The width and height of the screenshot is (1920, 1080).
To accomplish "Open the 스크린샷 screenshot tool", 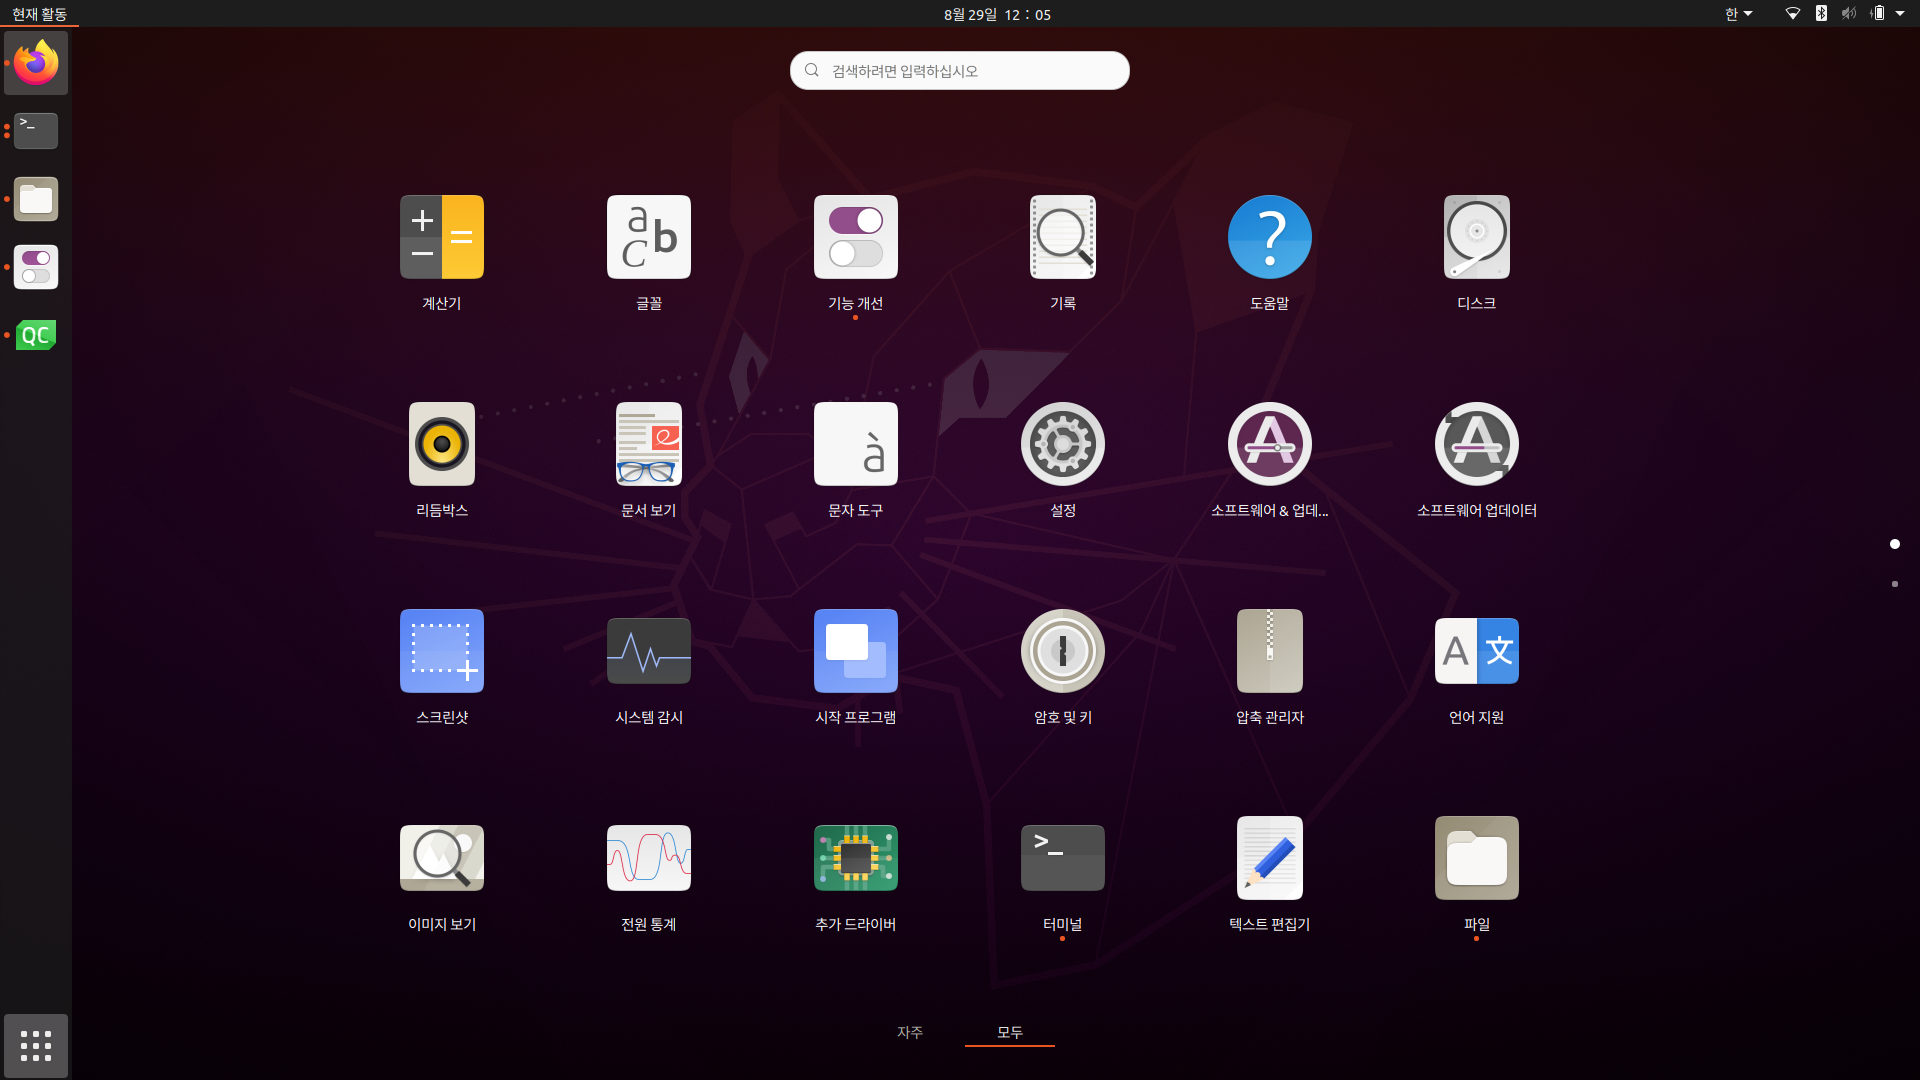I will 441,652.
